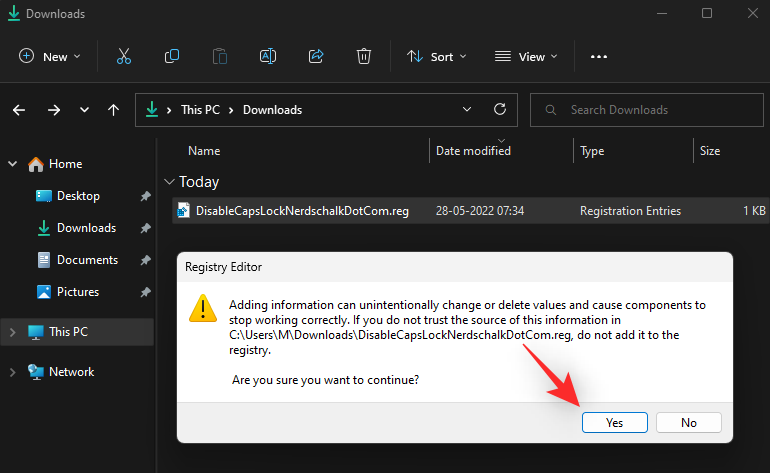This screenshot has width=770, height=473.
Task: Click the Search Downloads field
Action: pyautogui.click(x=647, y=110)
